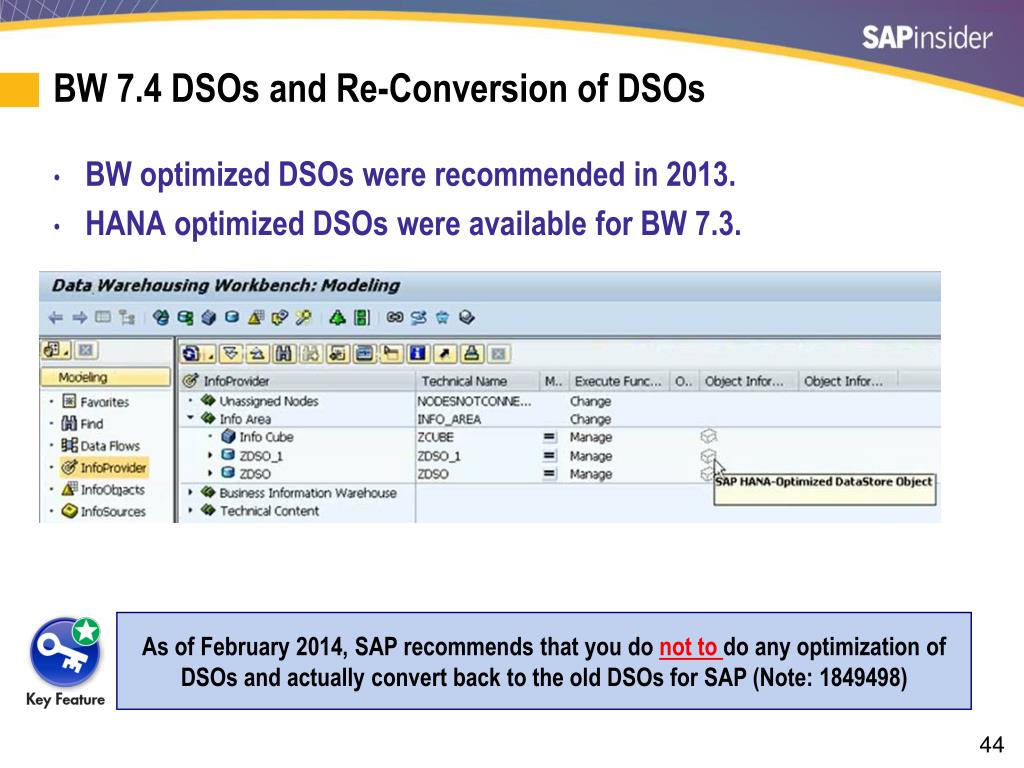Click the Technical Name column header
This screenshot has height=768, width=1024.
pos(478,381)
